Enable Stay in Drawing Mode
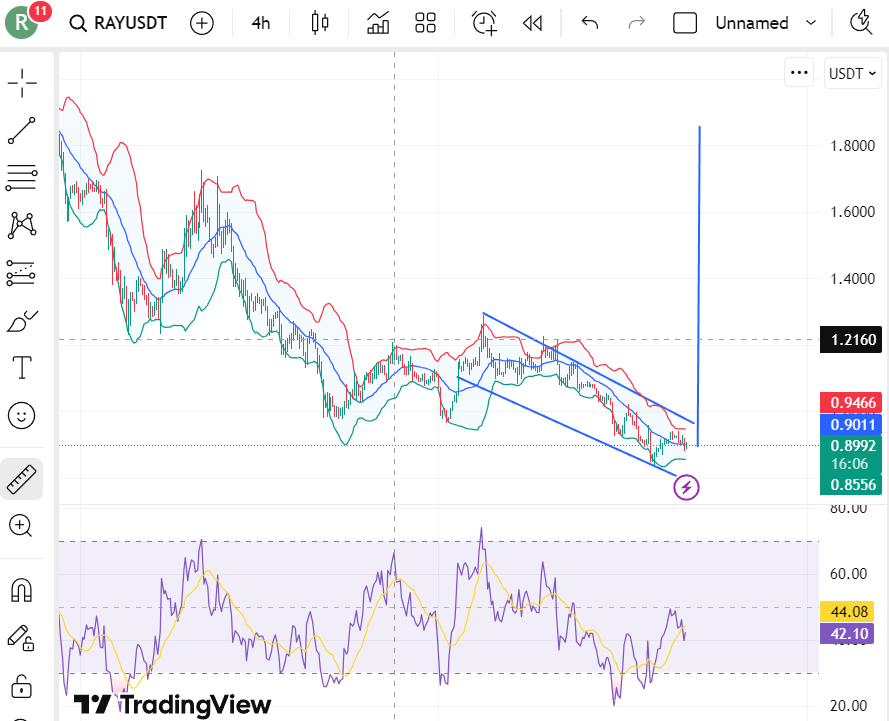Screen dimensions: 889x721 click(x=22, y=638)
